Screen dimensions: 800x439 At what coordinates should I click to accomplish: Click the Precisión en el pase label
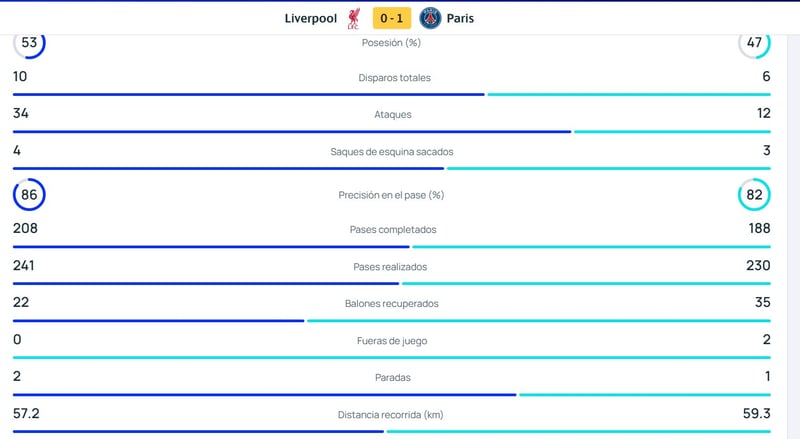[391, 195]
